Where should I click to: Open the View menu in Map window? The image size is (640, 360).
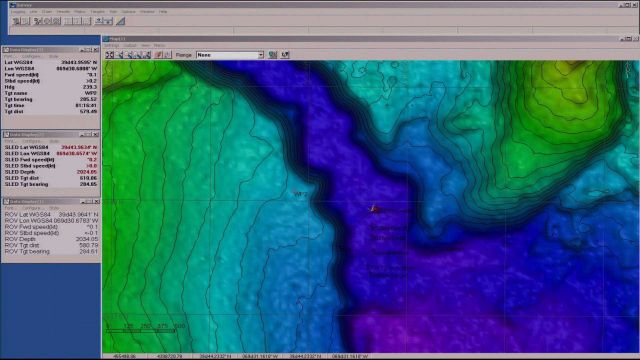coord(145,45)
